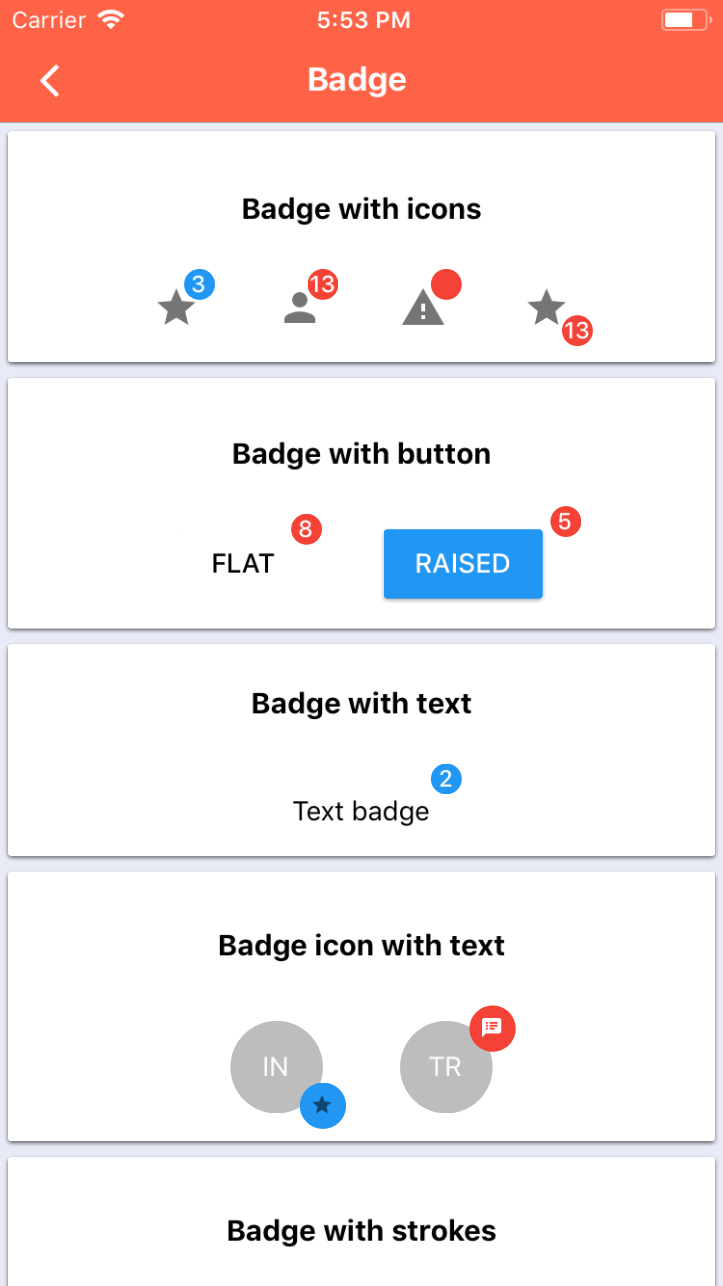
Task: Select the IN circle avatar
Action: pos(275,1066)
